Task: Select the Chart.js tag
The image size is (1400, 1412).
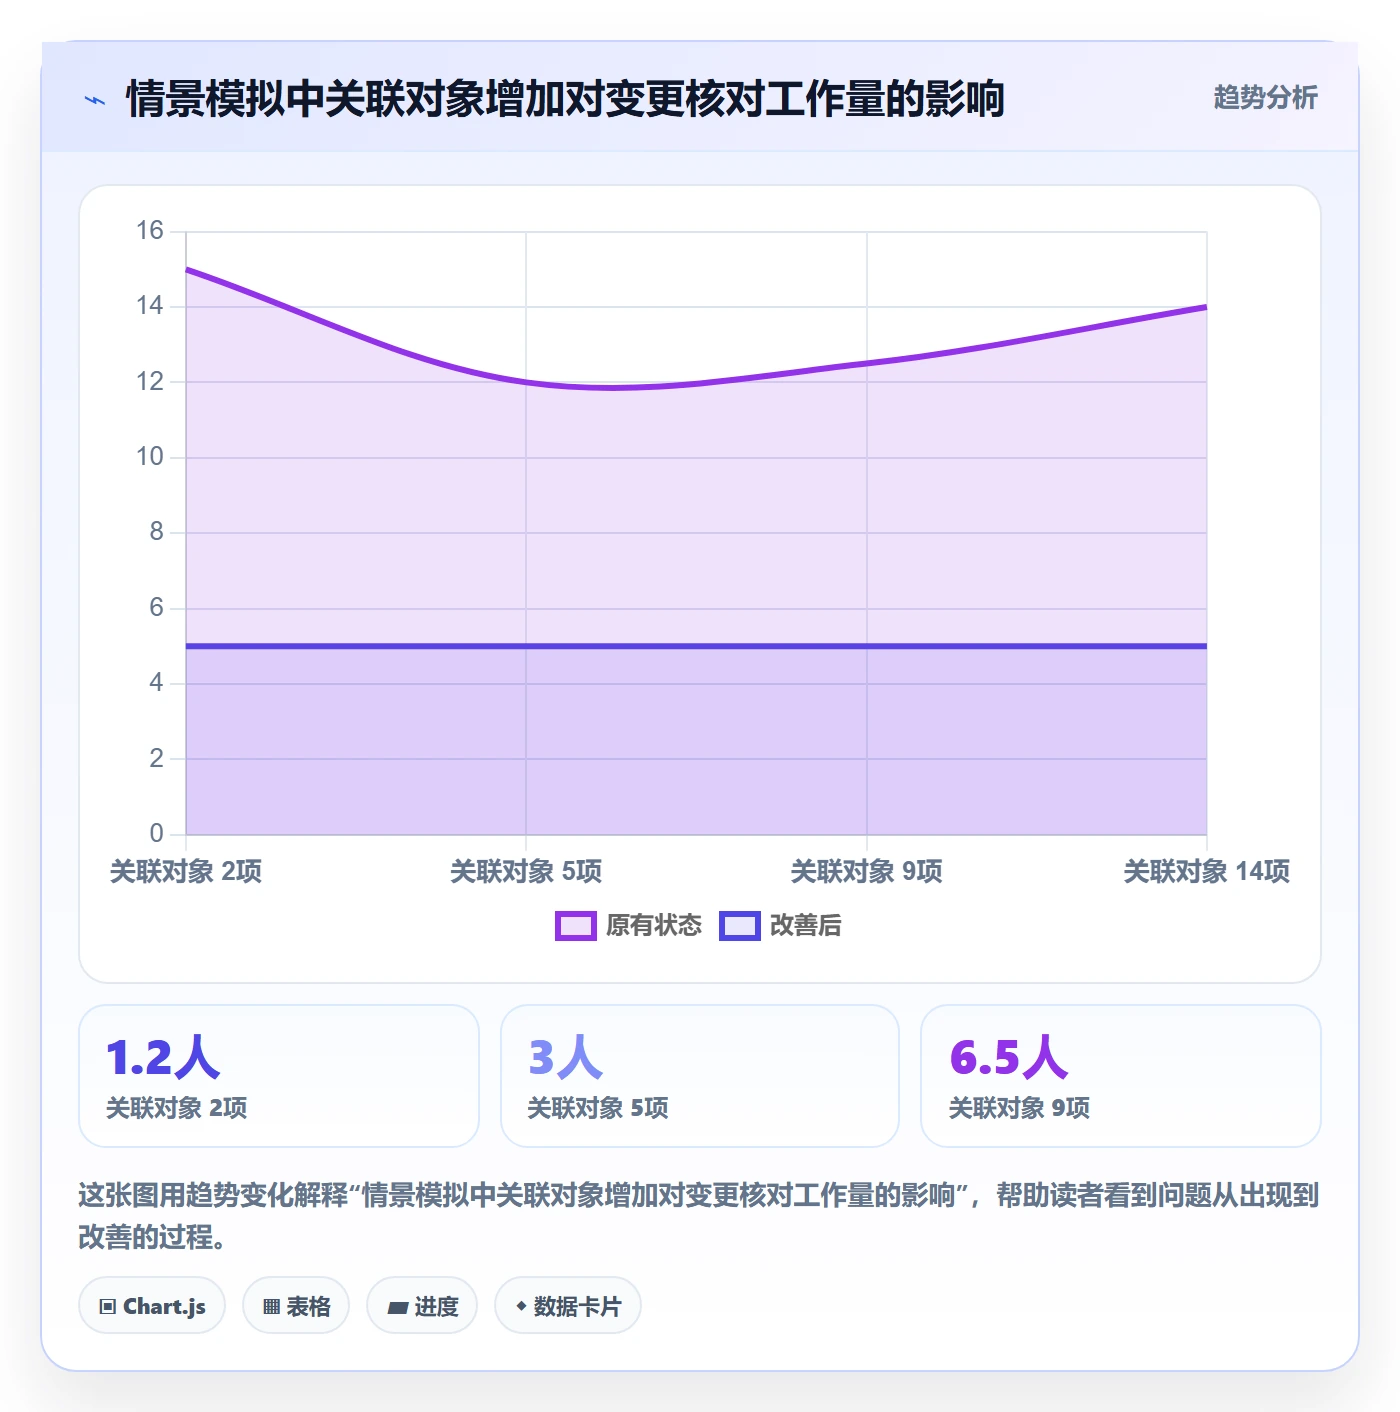Action: pos(152,1305)
